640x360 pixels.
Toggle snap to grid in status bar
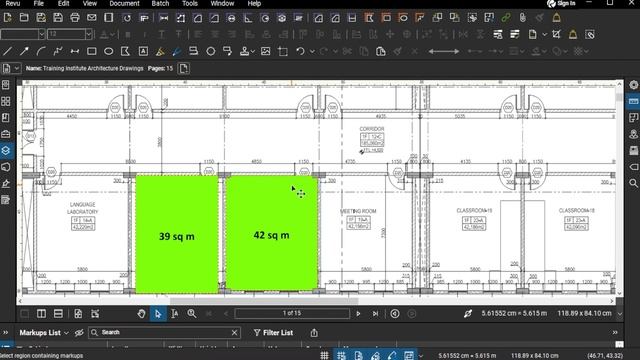341,356
